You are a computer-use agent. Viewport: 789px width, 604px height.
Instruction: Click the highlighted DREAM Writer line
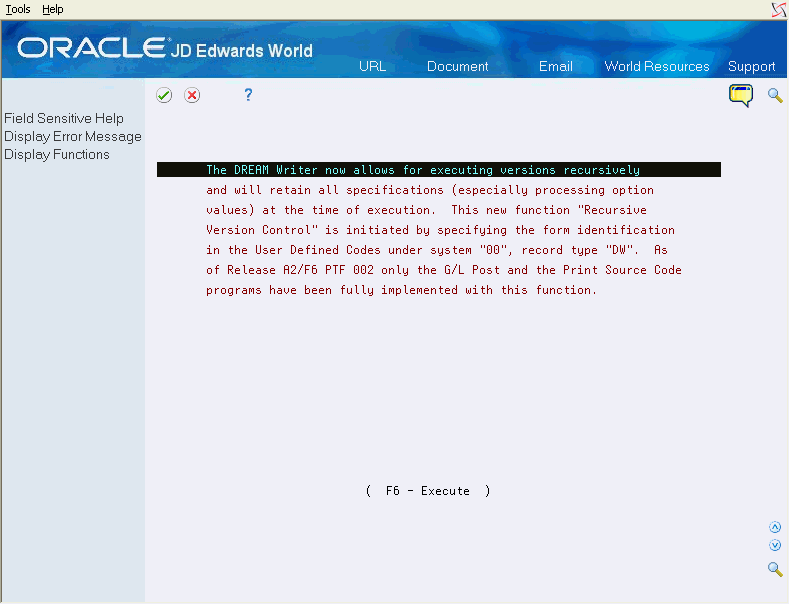pos(439,170)
